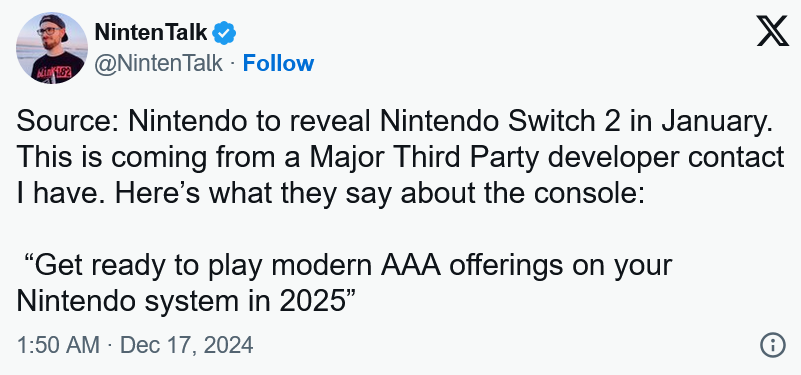
Task: Open the X logo link
Action: pos(772,30)
